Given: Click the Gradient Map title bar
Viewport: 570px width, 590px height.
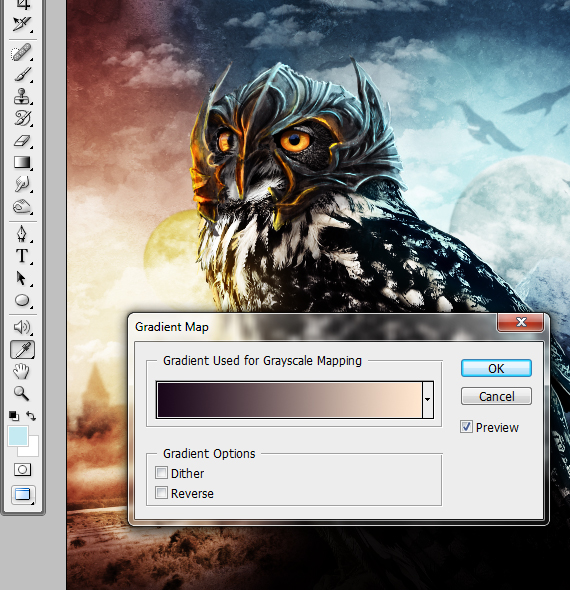Looking at the screenshot, I should coord(312,327).
